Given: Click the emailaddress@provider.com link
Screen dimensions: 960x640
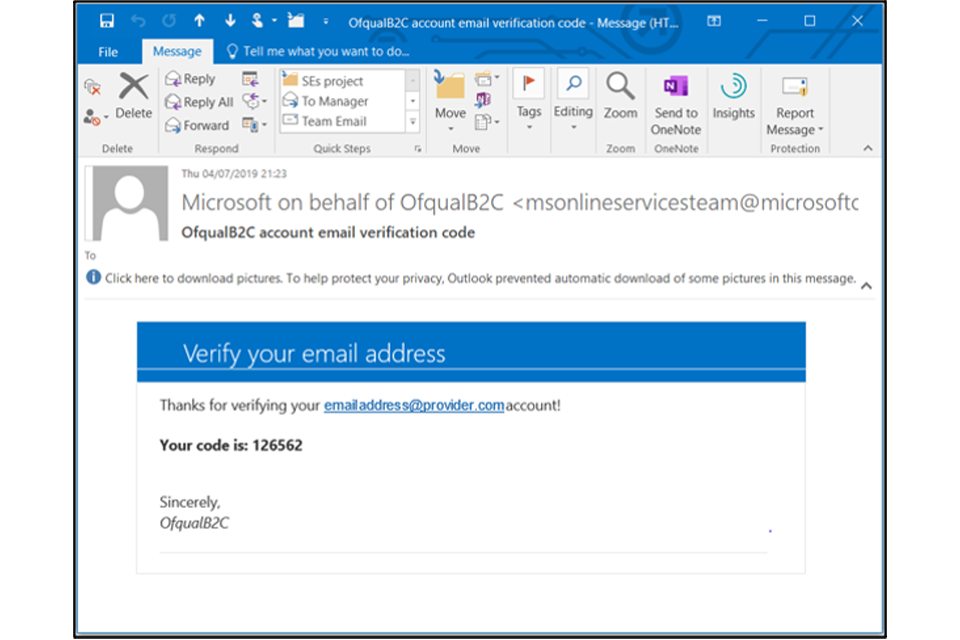Looking at the screenshot, I should [413, 406].
